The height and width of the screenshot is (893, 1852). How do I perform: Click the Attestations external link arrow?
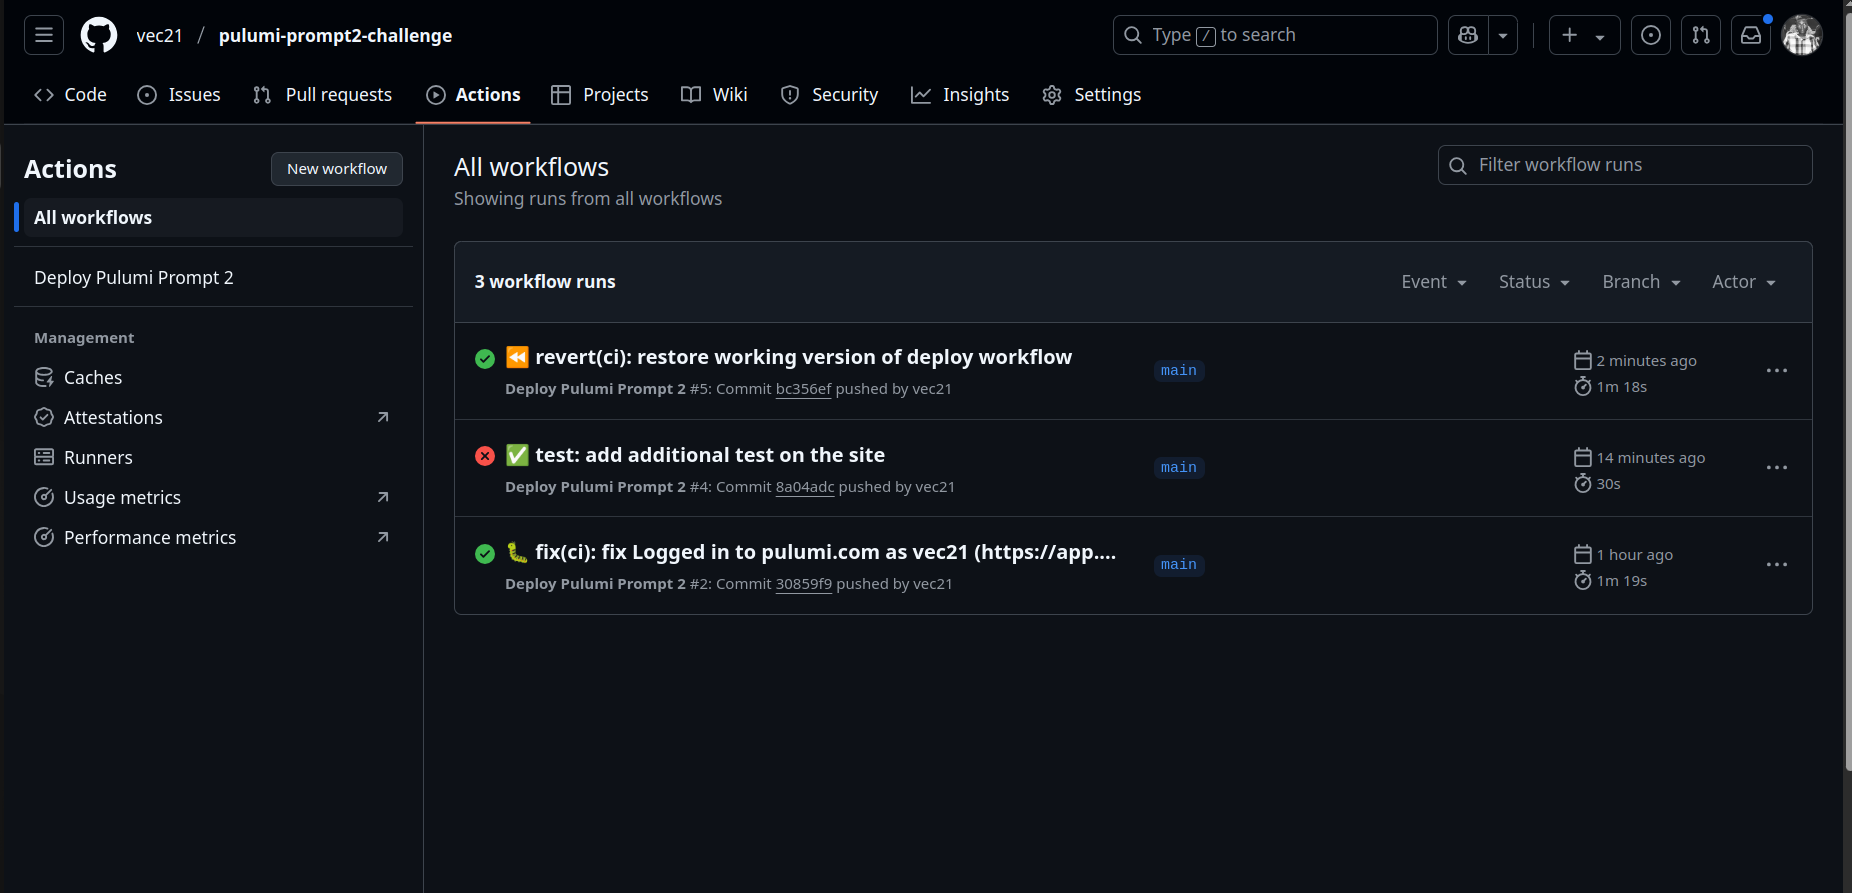click(383, 417)
